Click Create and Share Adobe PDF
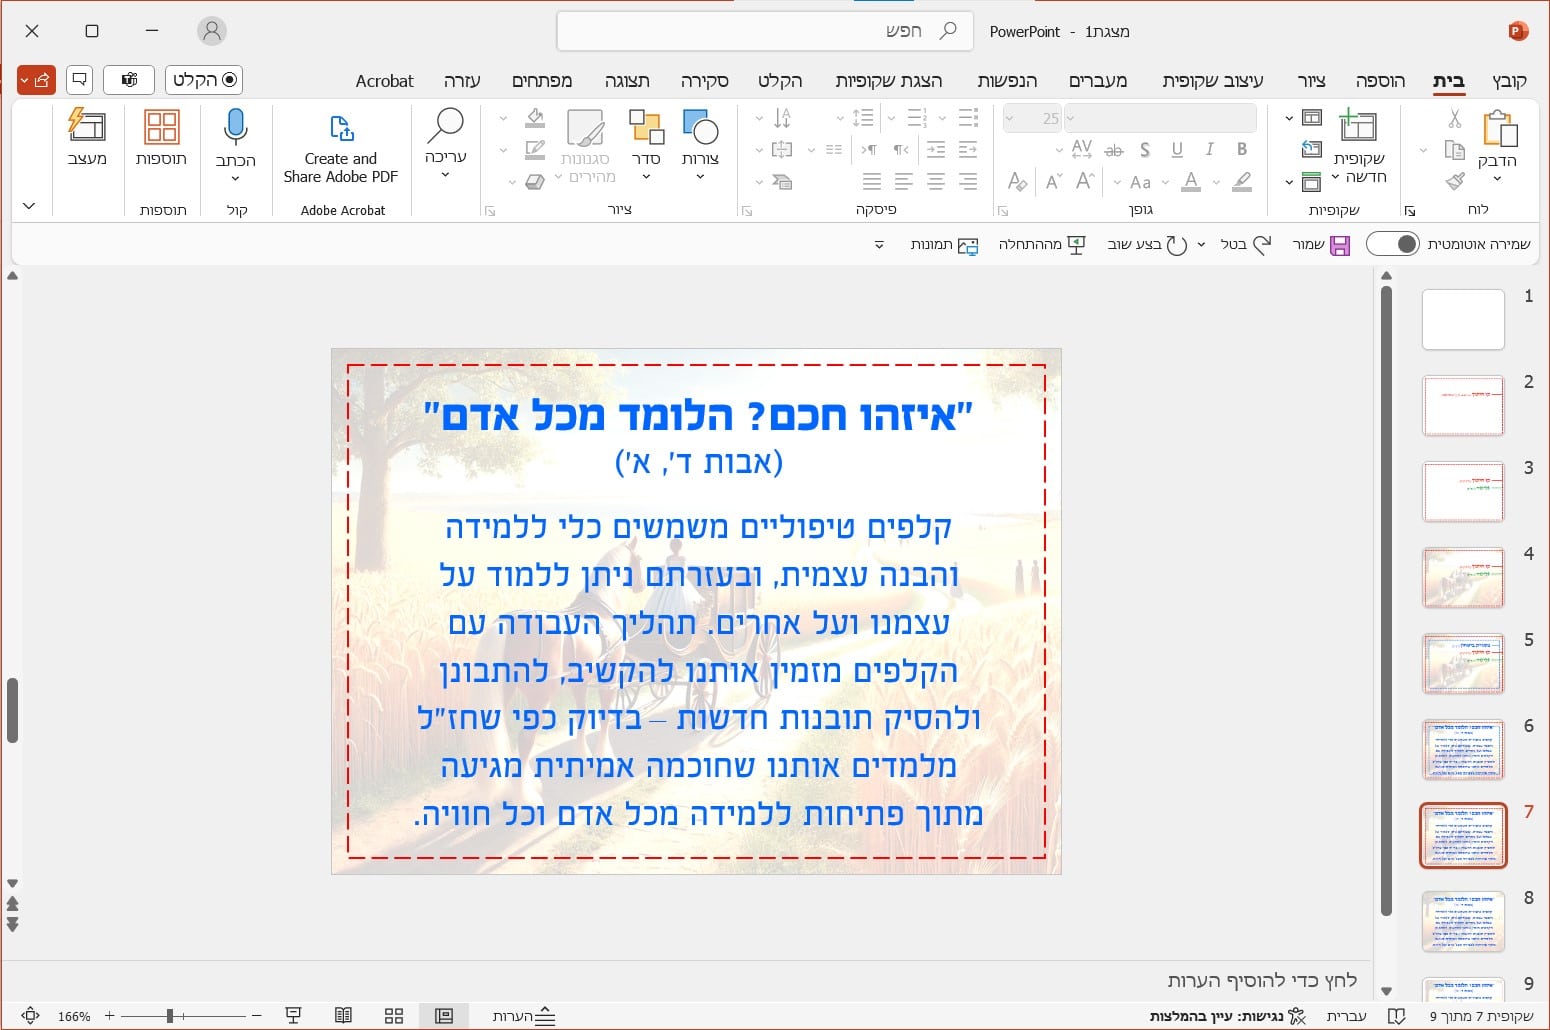Screen dimensions: 1550x1030 coord(341,147)
